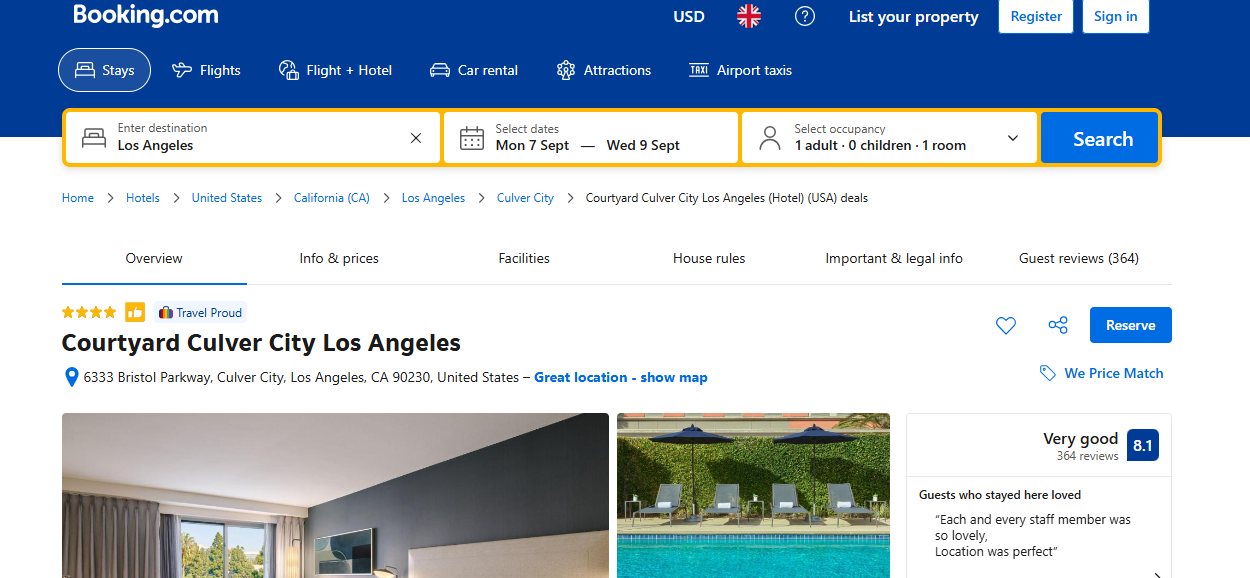The height and width of the screenshot is (578, 1250).
Task: Select check-in date Mon 7 Sept
Action: coord(532,145)
